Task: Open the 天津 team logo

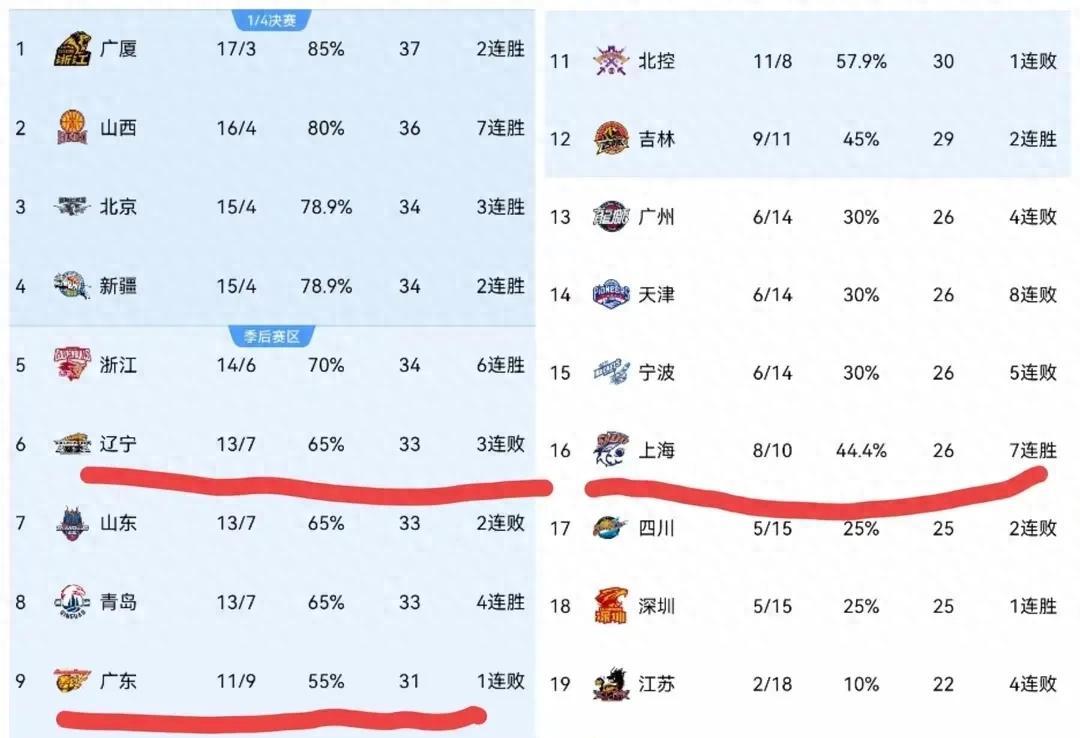Action: [x=610, y=294]
